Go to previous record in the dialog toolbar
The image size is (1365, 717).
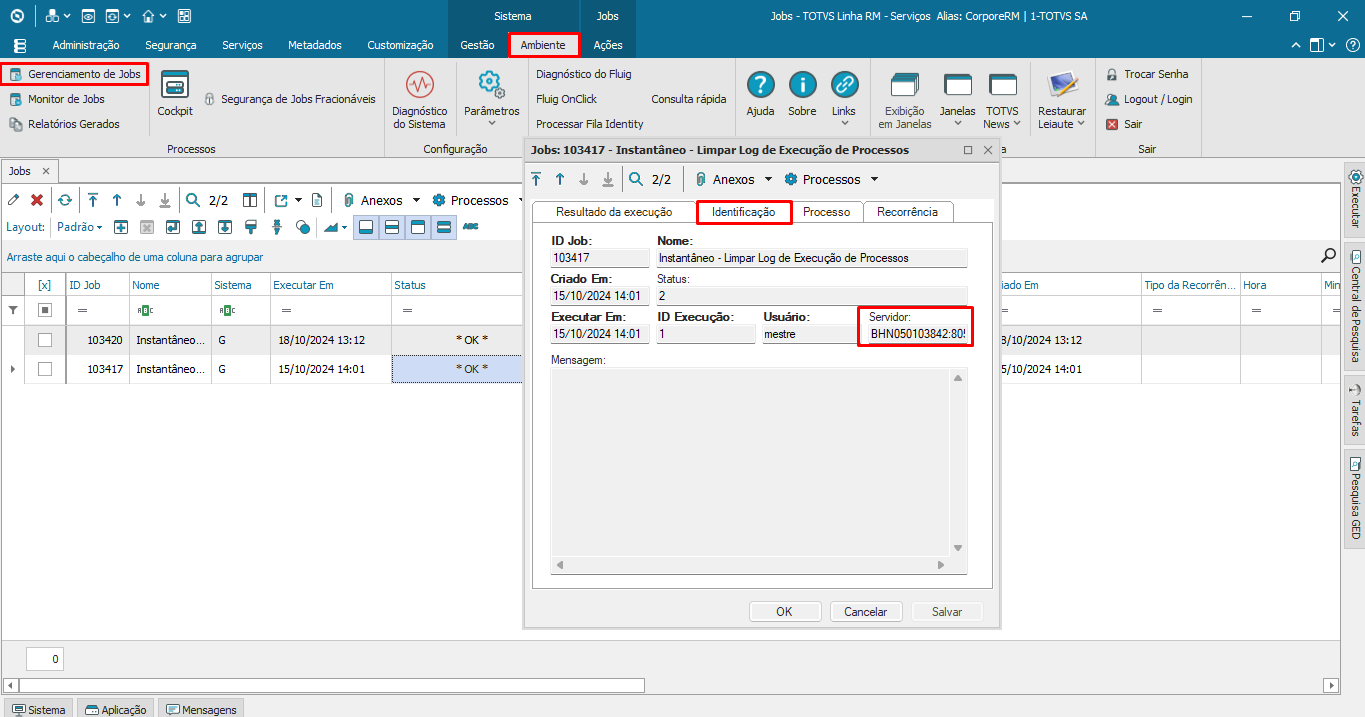pyautogui.click(x=560, y=179)
